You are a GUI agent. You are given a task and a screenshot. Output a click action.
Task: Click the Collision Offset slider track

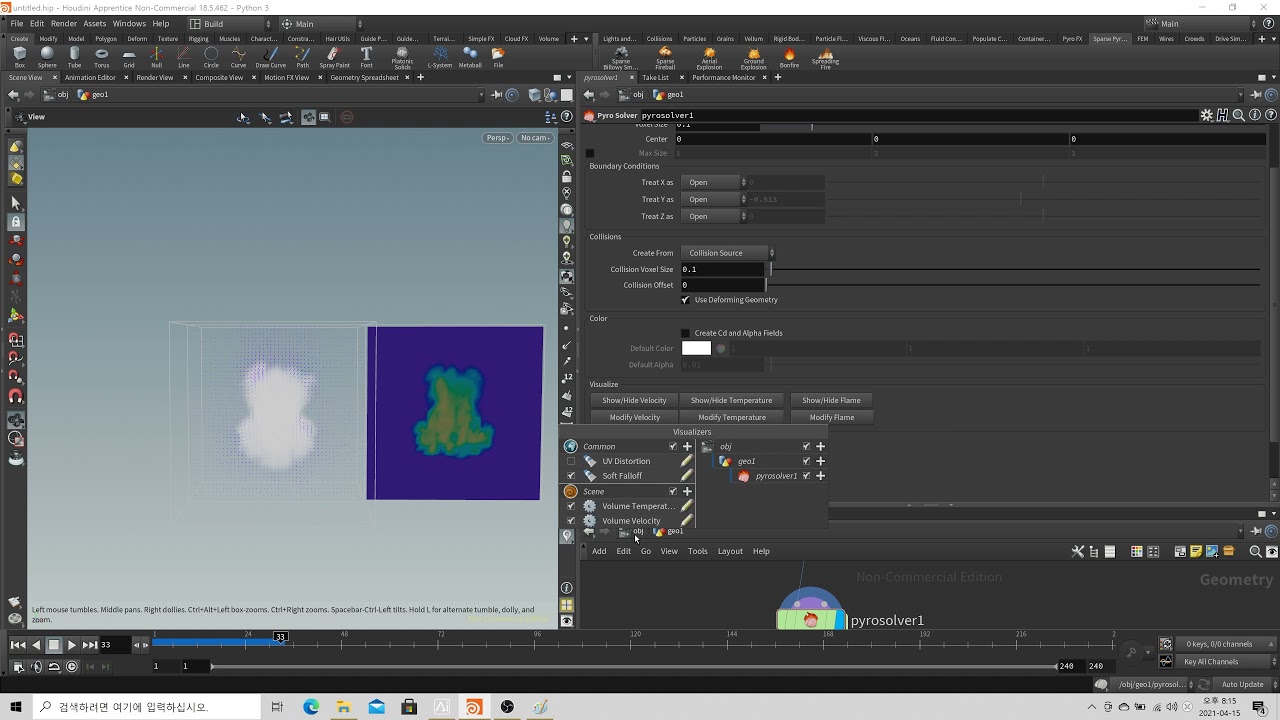(x=1014, y=285)
